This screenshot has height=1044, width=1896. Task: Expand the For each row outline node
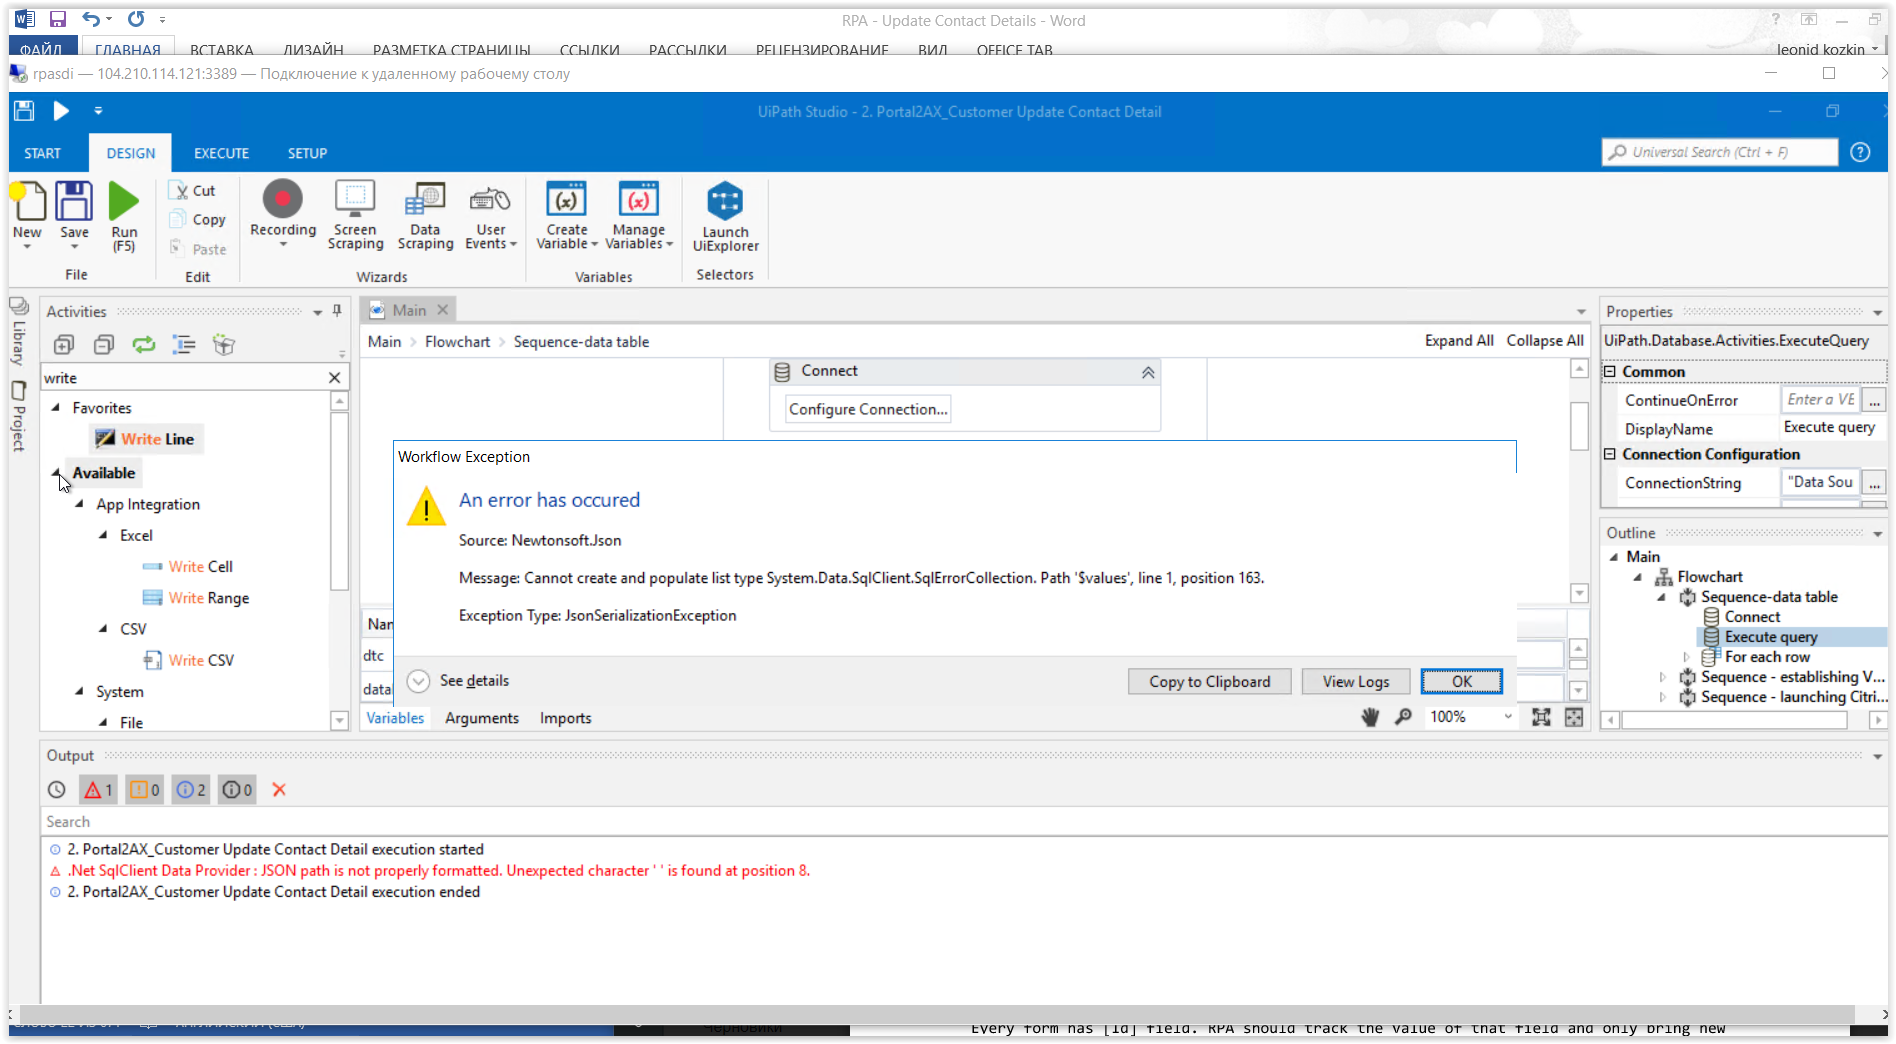tap(1686, 657)
